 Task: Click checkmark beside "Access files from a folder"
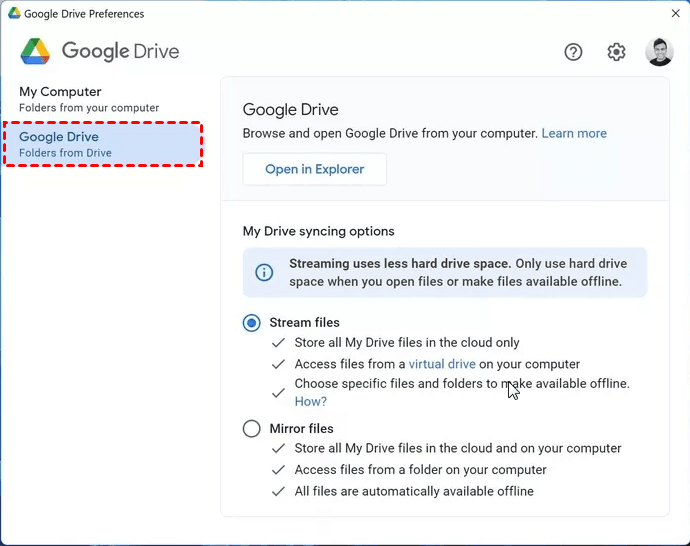coord(278,470)
